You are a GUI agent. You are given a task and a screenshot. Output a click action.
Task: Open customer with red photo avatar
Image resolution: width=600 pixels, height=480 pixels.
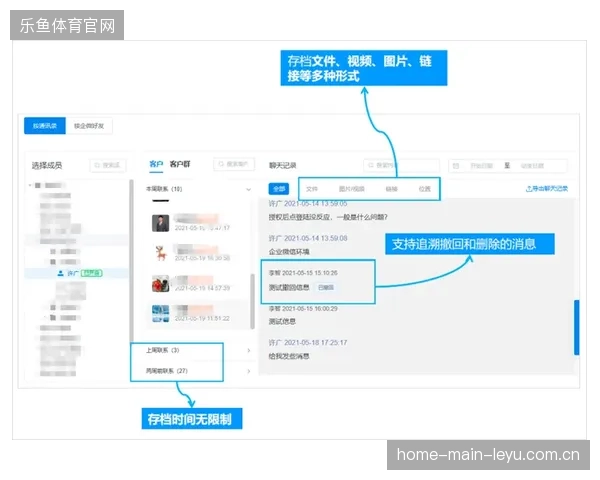[160, 284]
